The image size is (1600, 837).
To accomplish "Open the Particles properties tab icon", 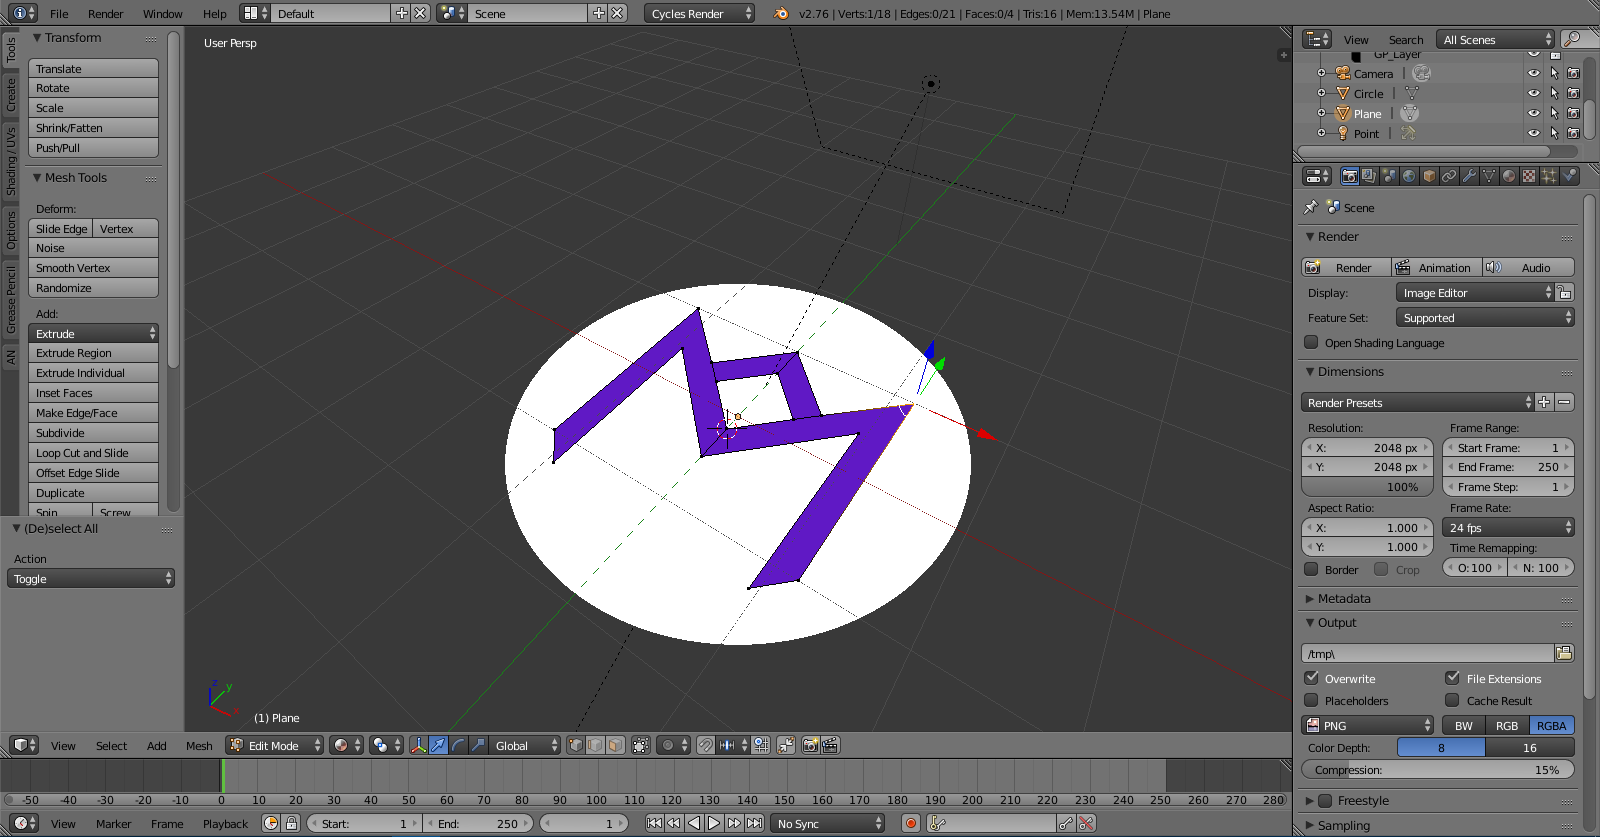I will click(x=1549, y=176).
